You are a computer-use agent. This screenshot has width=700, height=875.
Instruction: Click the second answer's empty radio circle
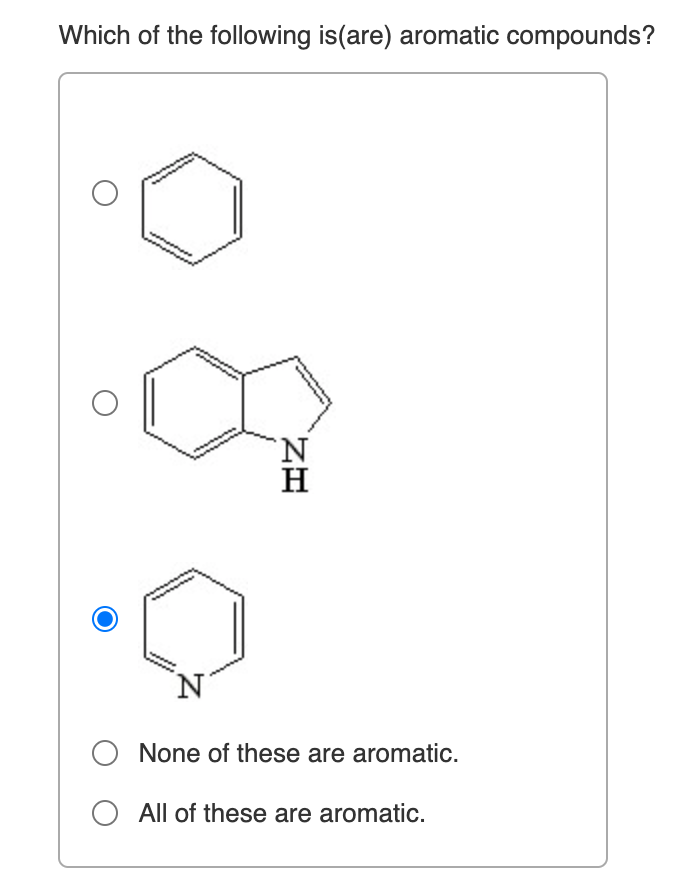point(105,403)
